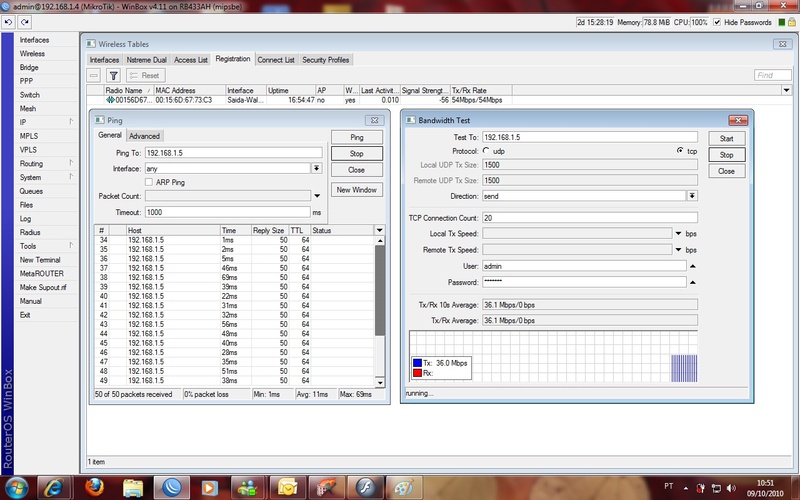Open the Direction dropdown in Bandwidth Test
The image size is (800, 500).
tap(692, 197)
